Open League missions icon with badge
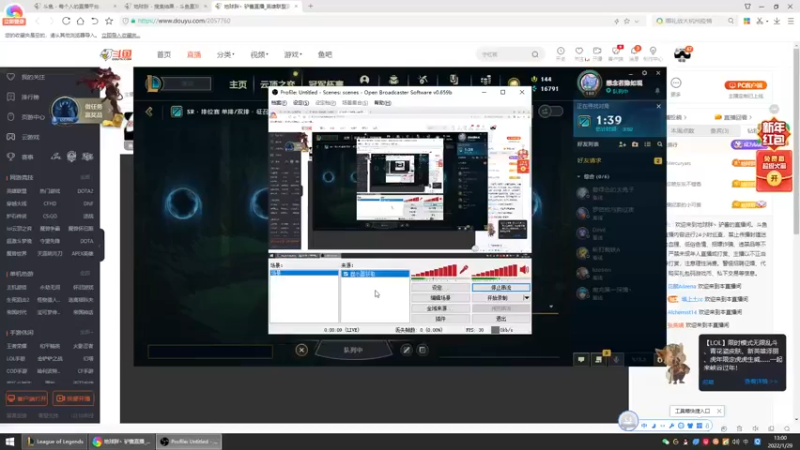Viewport: 800px width, 450px height. pyautogui.click(x=599, y=359)
